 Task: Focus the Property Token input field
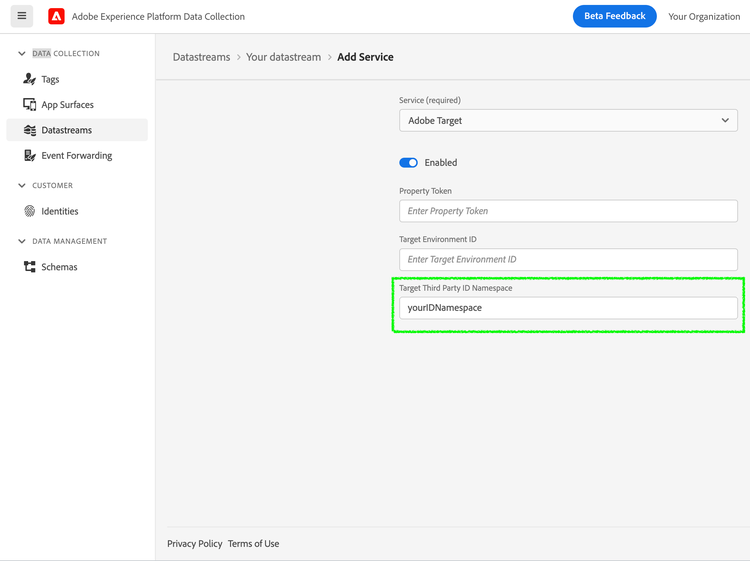(568, 211)
